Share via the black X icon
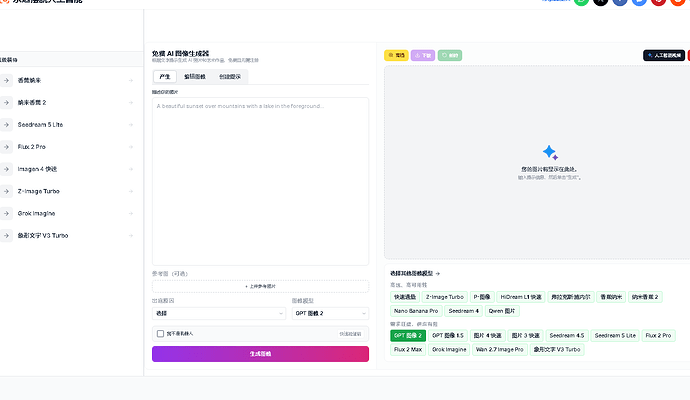The image size is (690, 400). 600,1
